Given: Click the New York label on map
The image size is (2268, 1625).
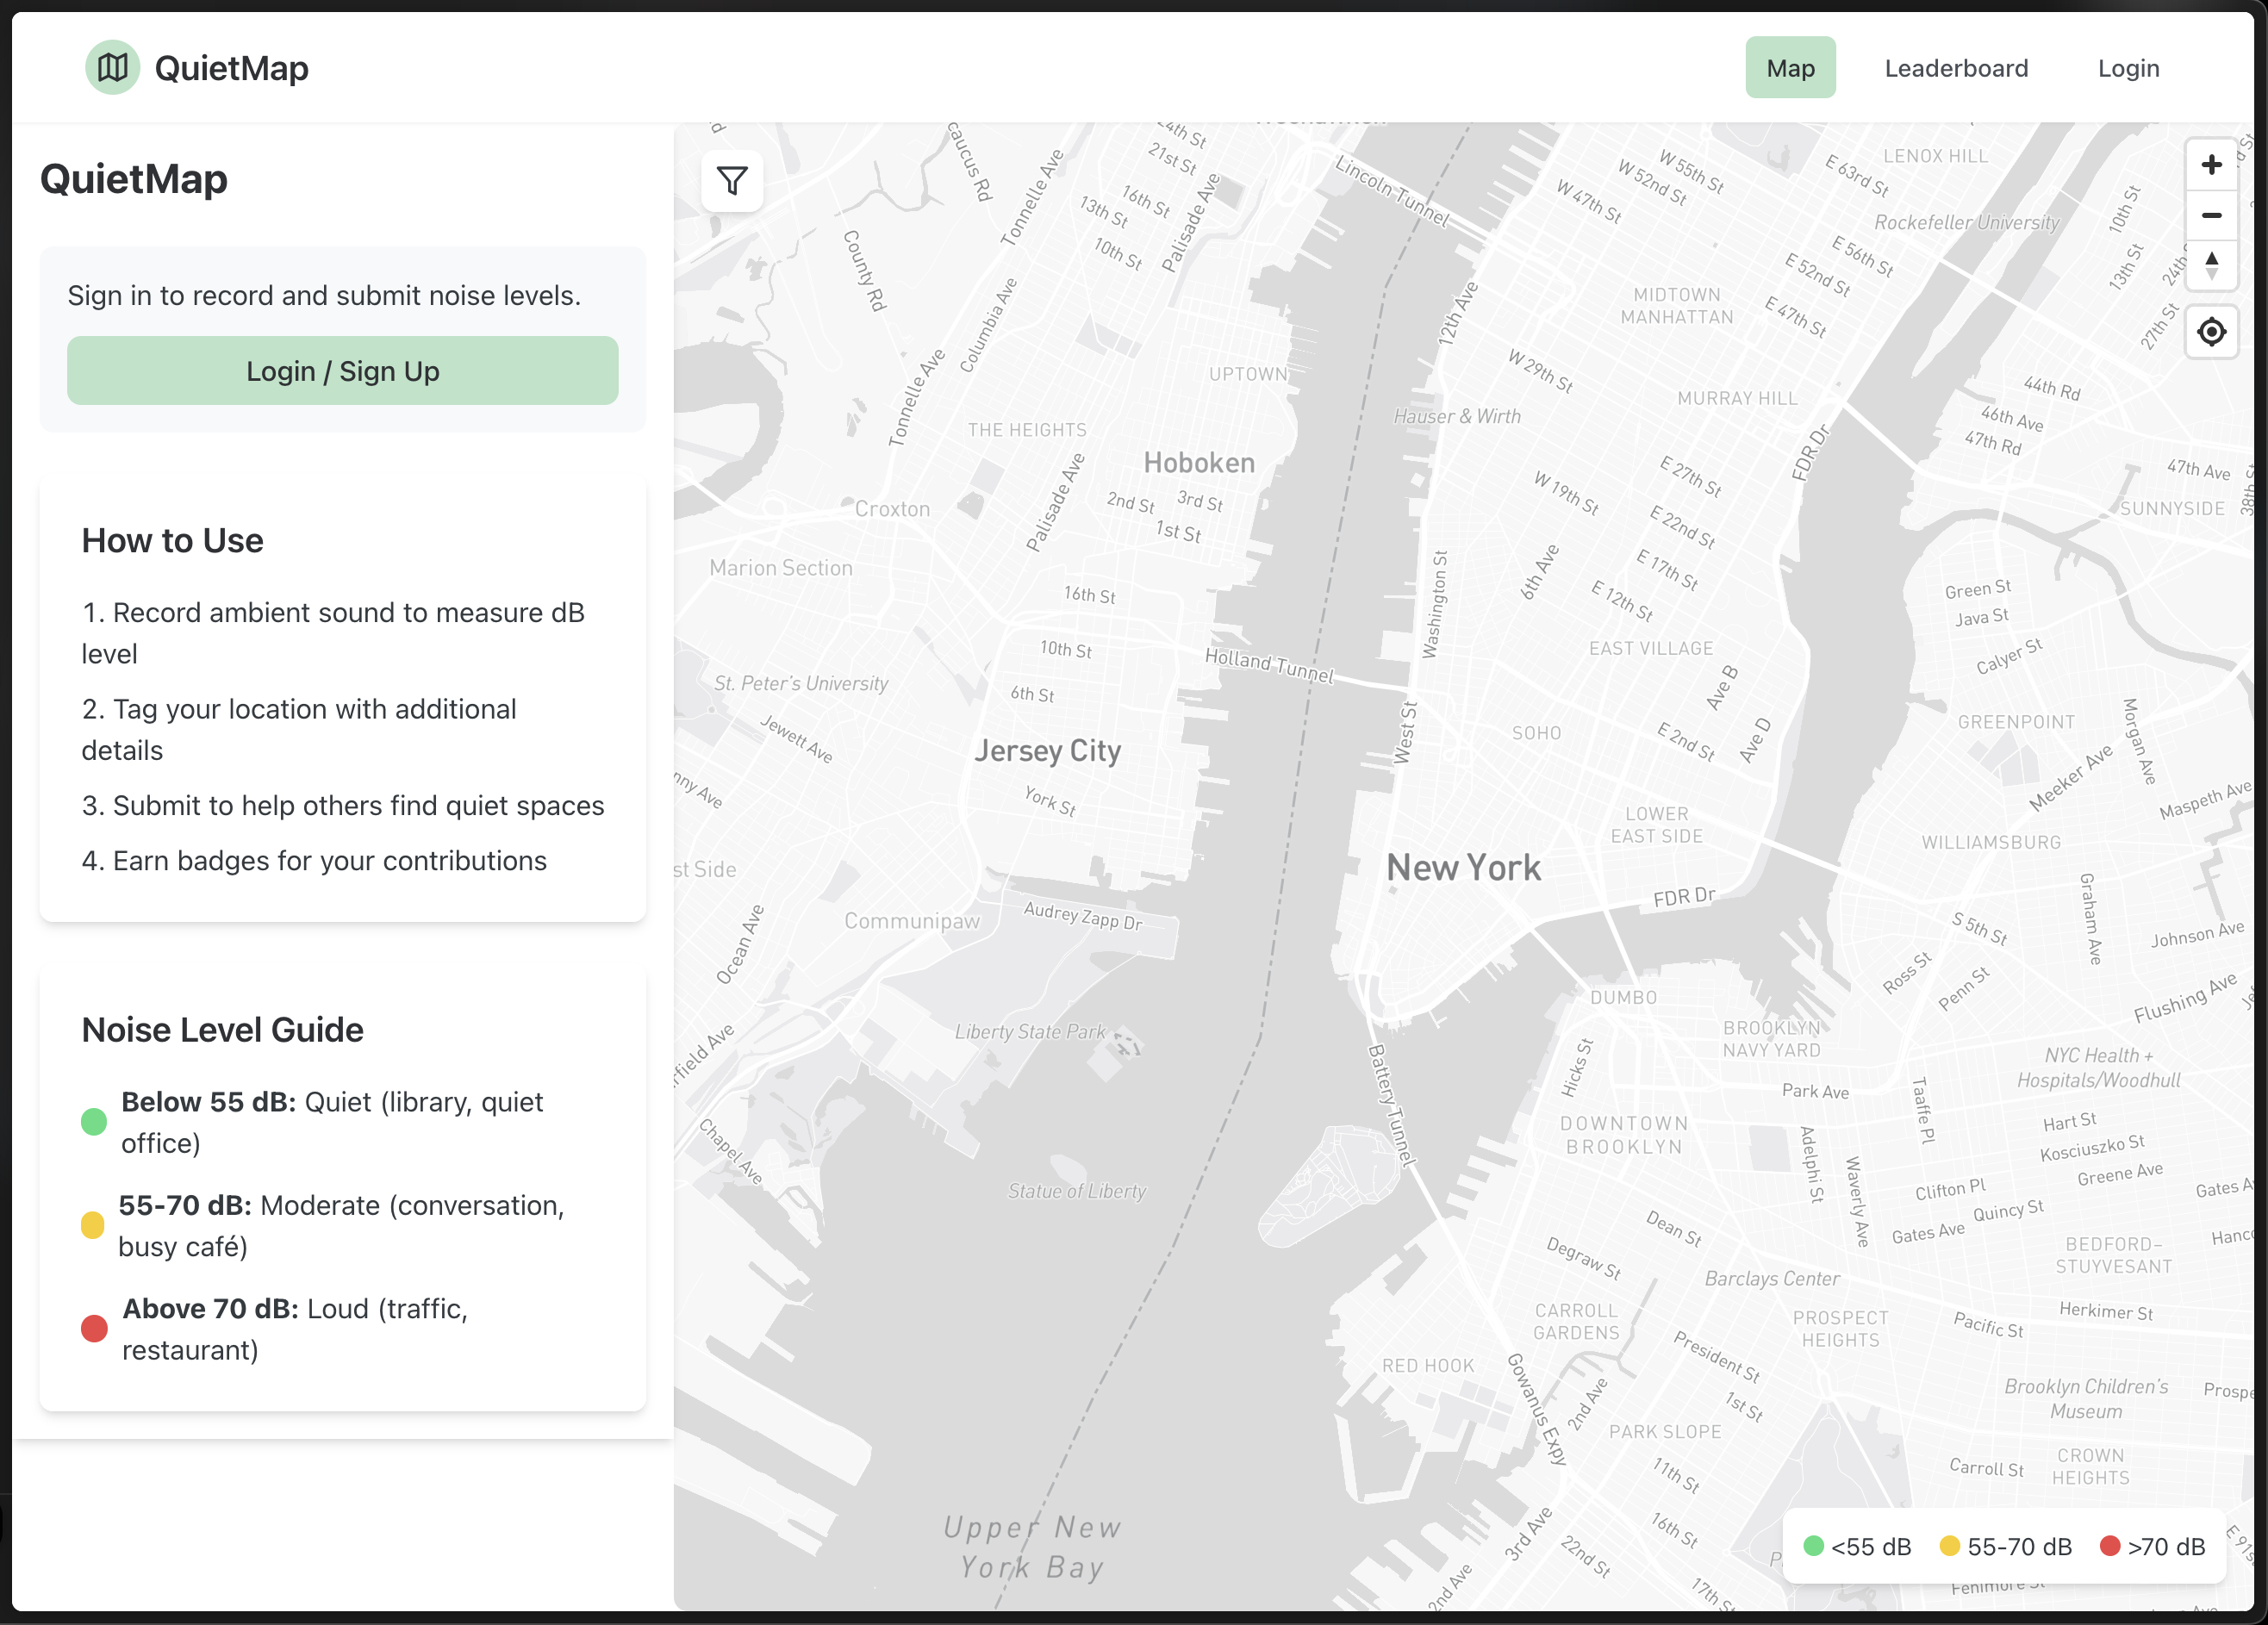Looking at the screenshot, I should click(1463, 867).
